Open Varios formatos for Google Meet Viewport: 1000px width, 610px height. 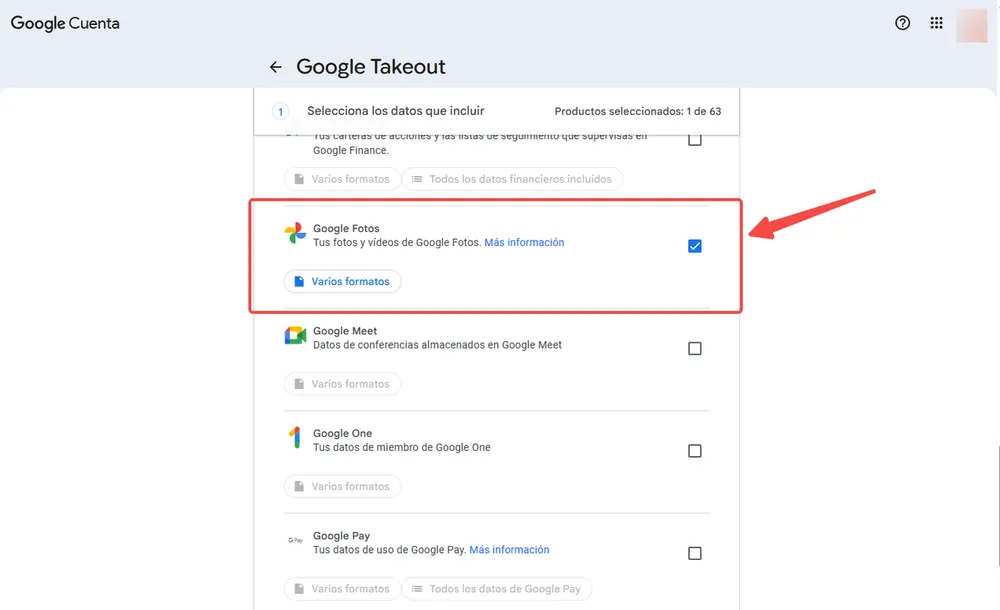[x=342, y=384]
